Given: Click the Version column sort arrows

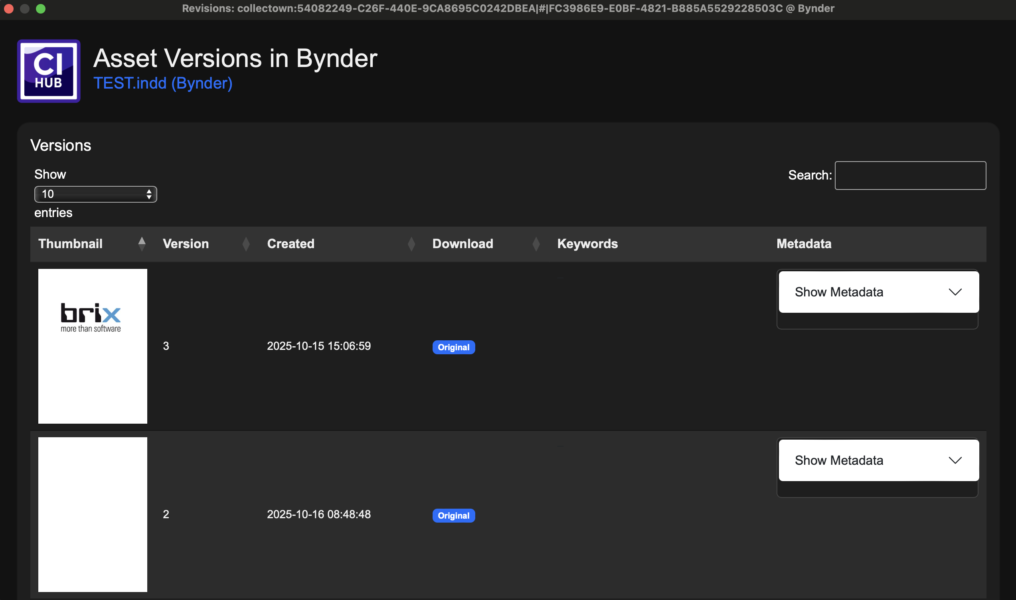Looking at the screenshot, I should coord(246,244).
